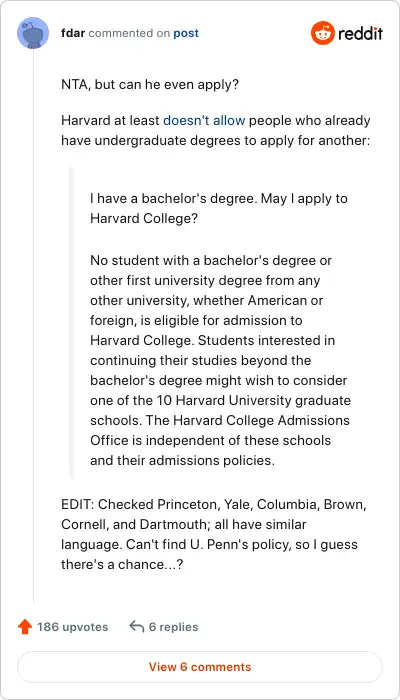Screen dimensions: 400x700
Task: Follow the "doesn't allow" hyperlink
Action: [x=204, y=121]
